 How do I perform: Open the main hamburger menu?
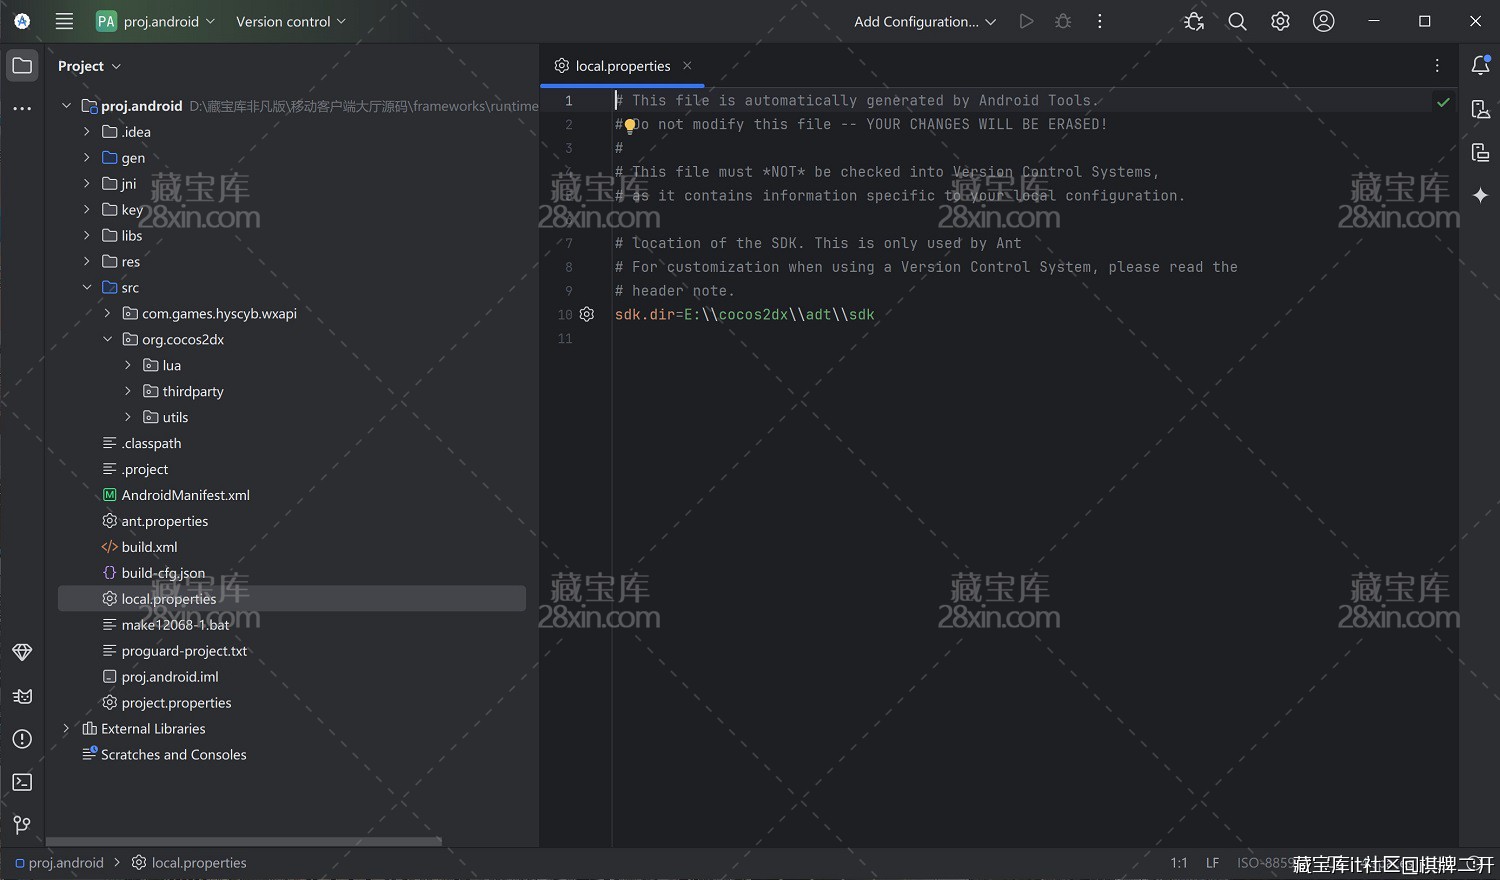point(64,21)
